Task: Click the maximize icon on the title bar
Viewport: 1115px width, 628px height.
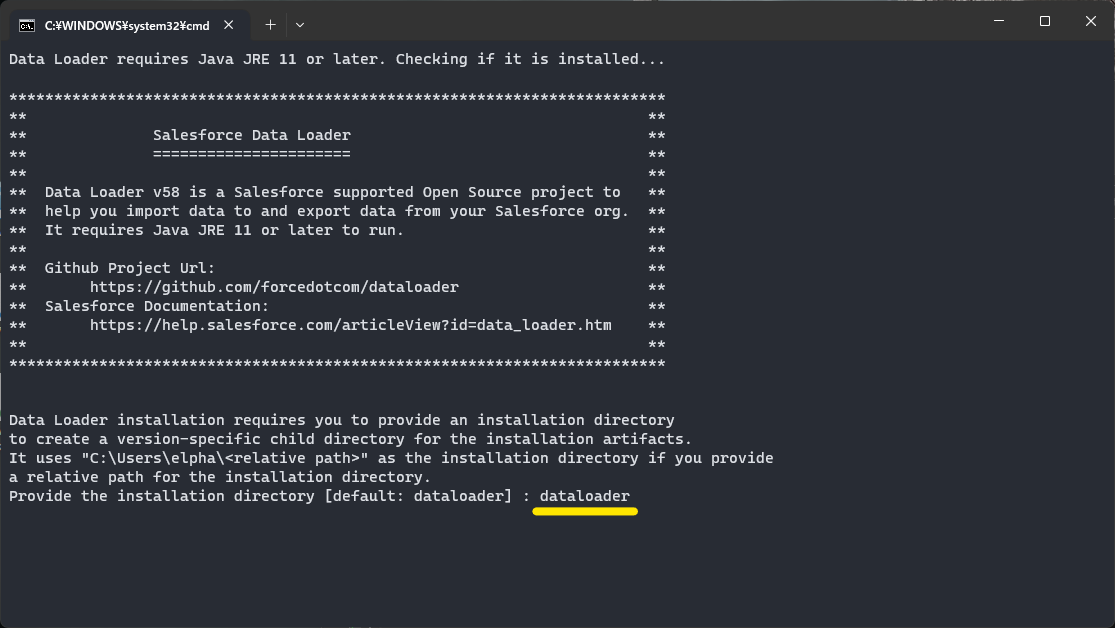Action: [1044, 21]
